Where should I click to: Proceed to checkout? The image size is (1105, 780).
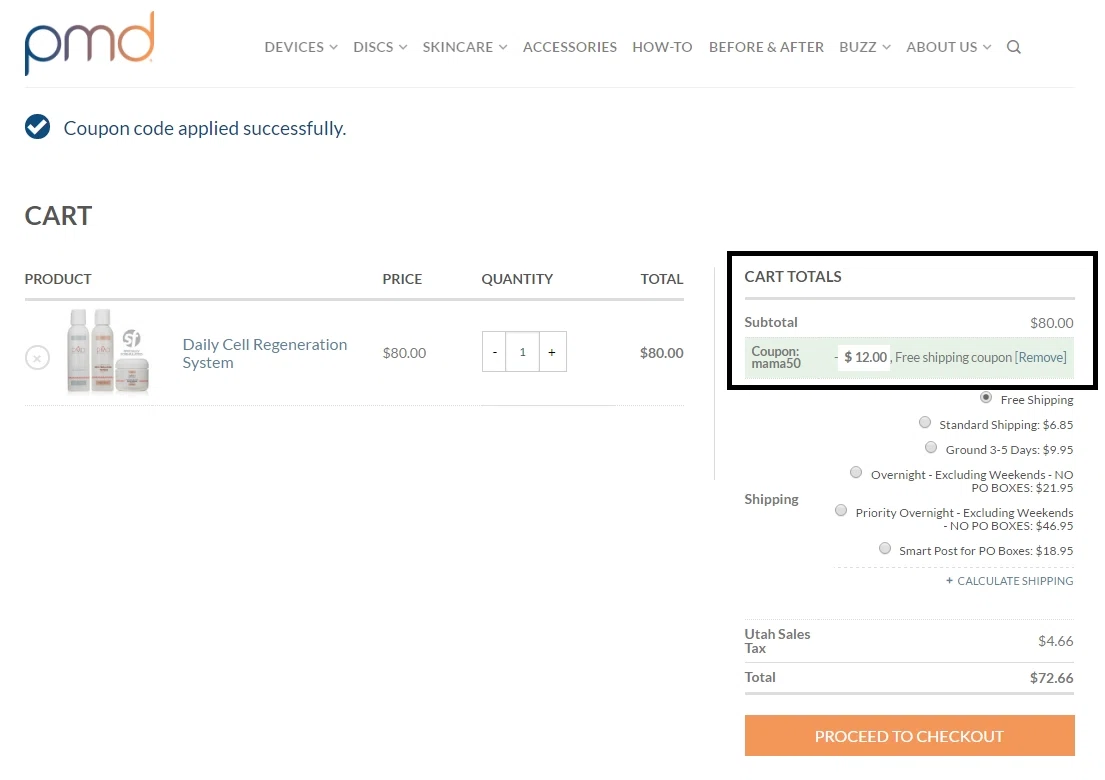point(909,736)
